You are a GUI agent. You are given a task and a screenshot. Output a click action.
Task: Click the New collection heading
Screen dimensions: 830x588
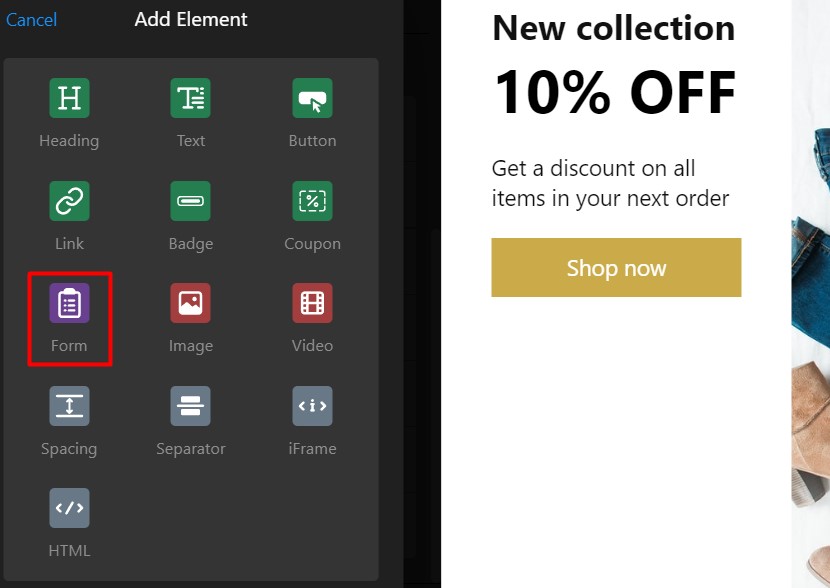coord(613,28)
